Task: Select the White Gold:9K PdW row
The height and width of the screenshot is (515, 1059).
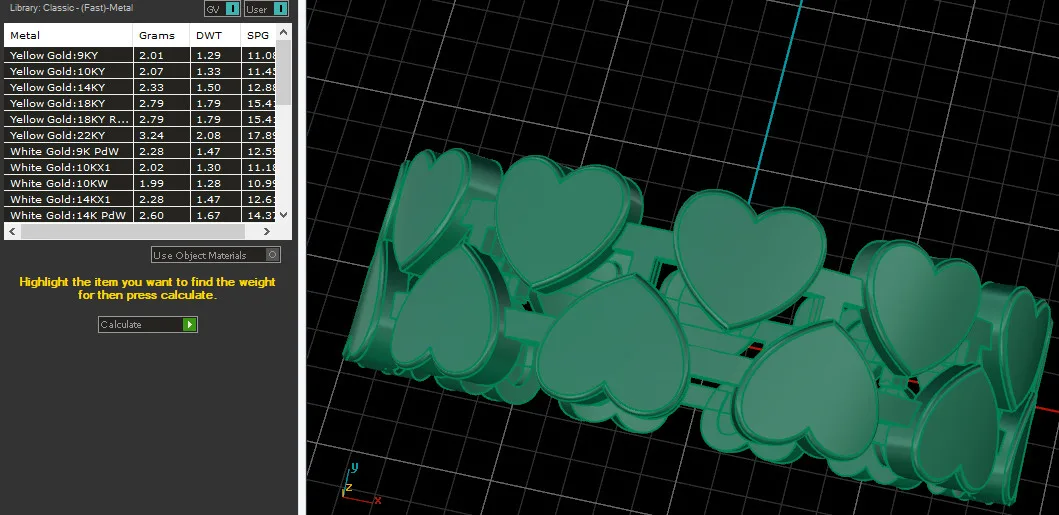Action: point(140,151)
